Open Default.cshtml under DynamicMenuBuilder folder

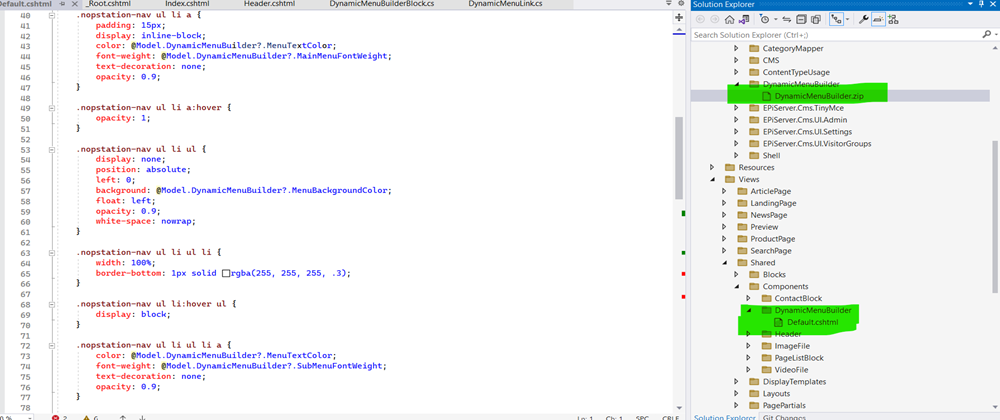pos(812,323)
